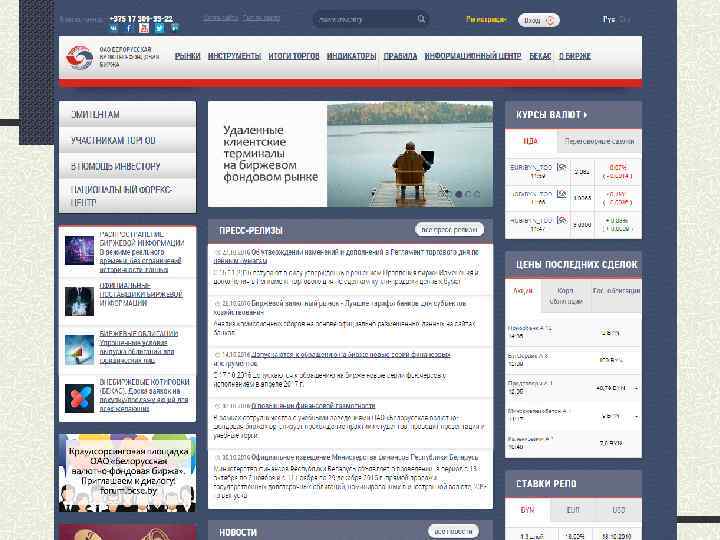Screen dimensions: 720x540
Task: Select the first banner slider dot
Action: click(x=449, y=194)
